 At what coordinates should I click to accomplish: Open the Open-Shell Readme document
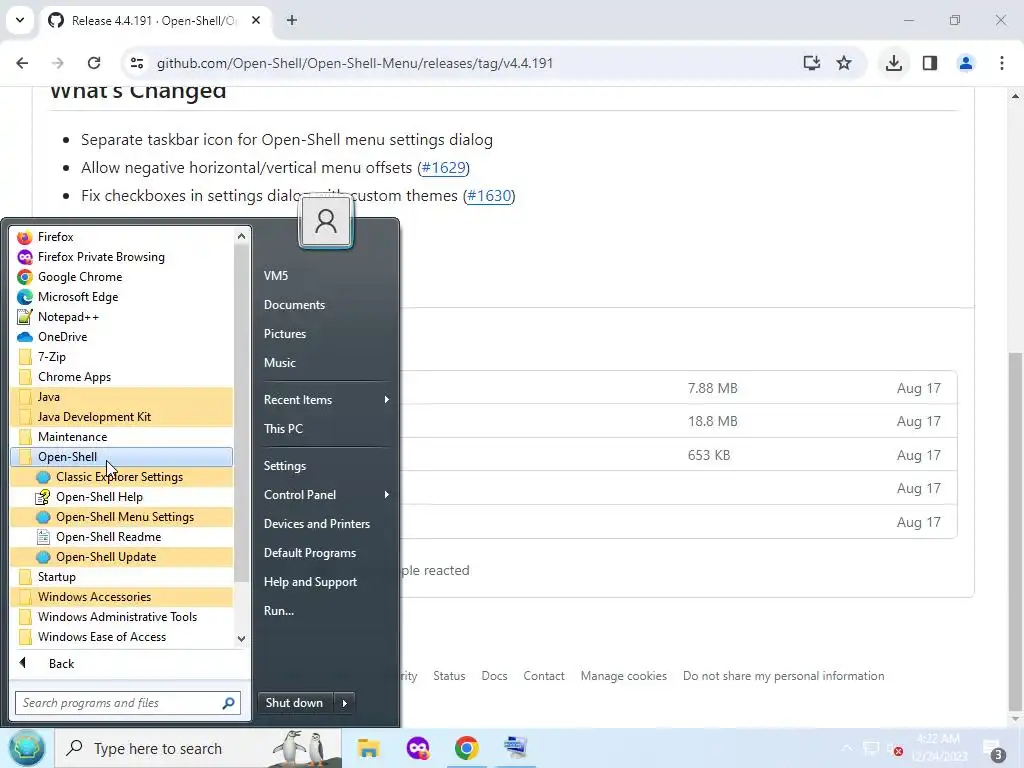point(121,537)
